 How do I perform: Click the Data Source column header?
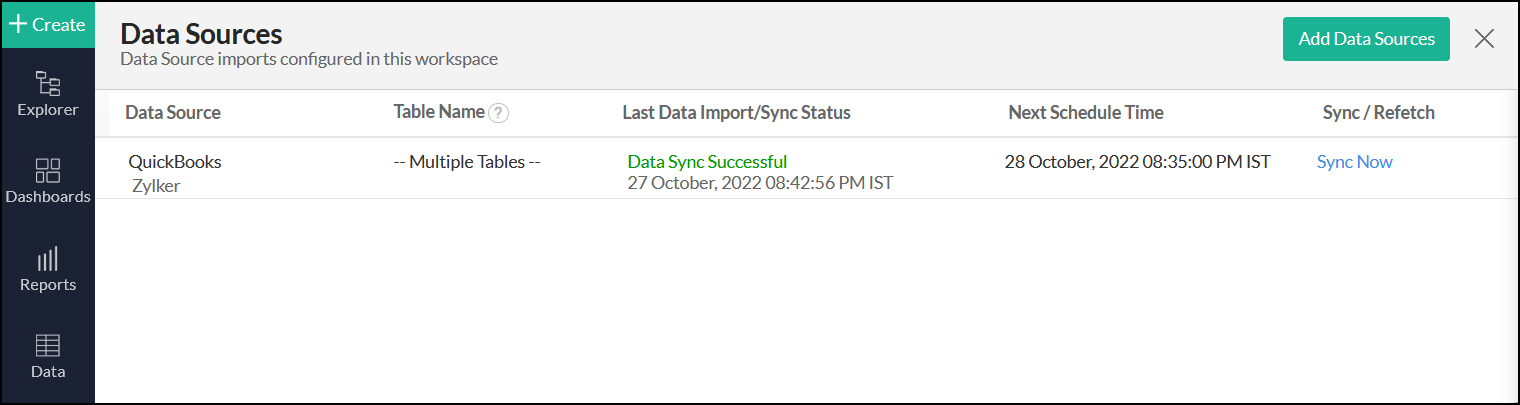tap(173, 113)
